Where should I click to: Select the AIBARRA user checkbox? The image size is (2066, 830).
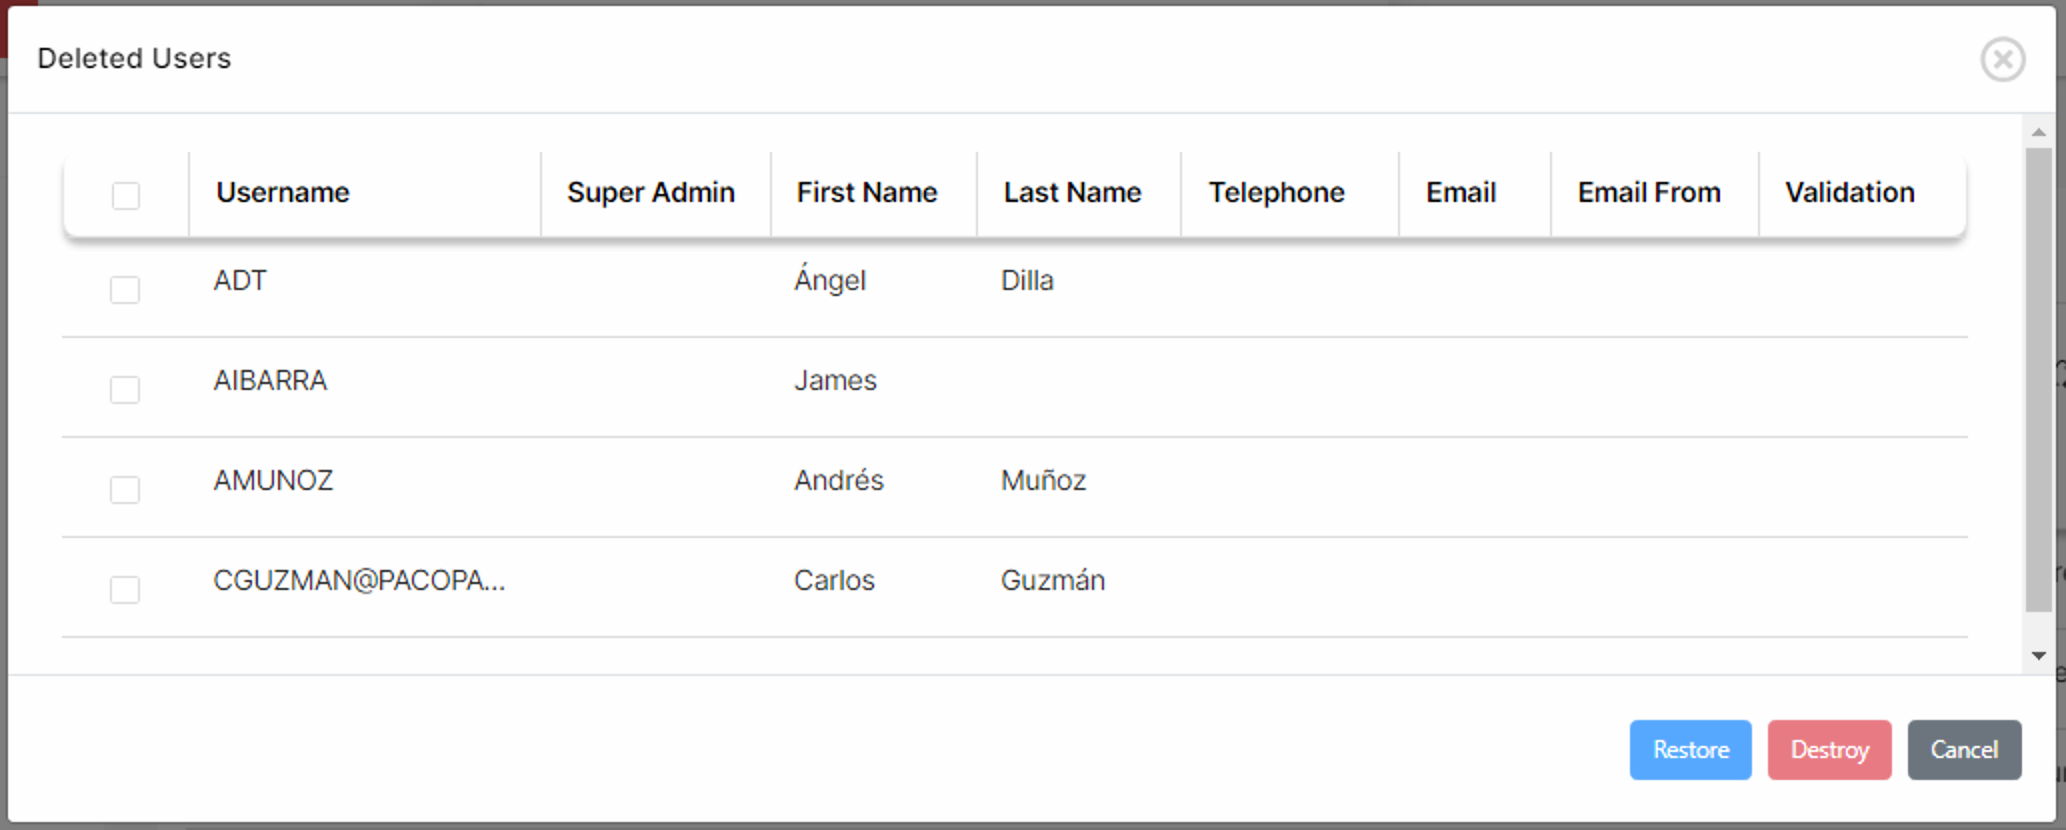point(125,389)
